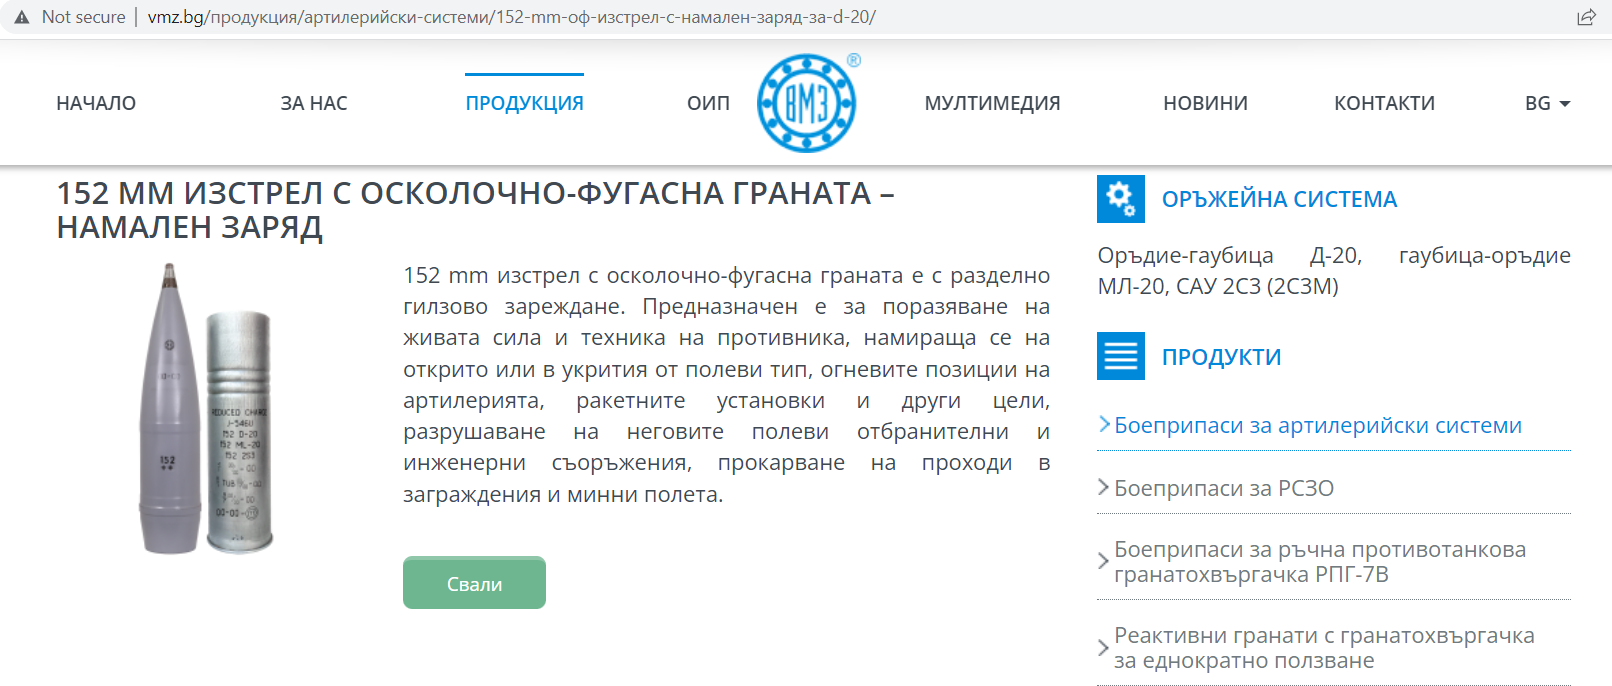This screenshot has width=1612, height=686.
Task: Click the Not secure warning icon
Action: [x=22, y=17]
